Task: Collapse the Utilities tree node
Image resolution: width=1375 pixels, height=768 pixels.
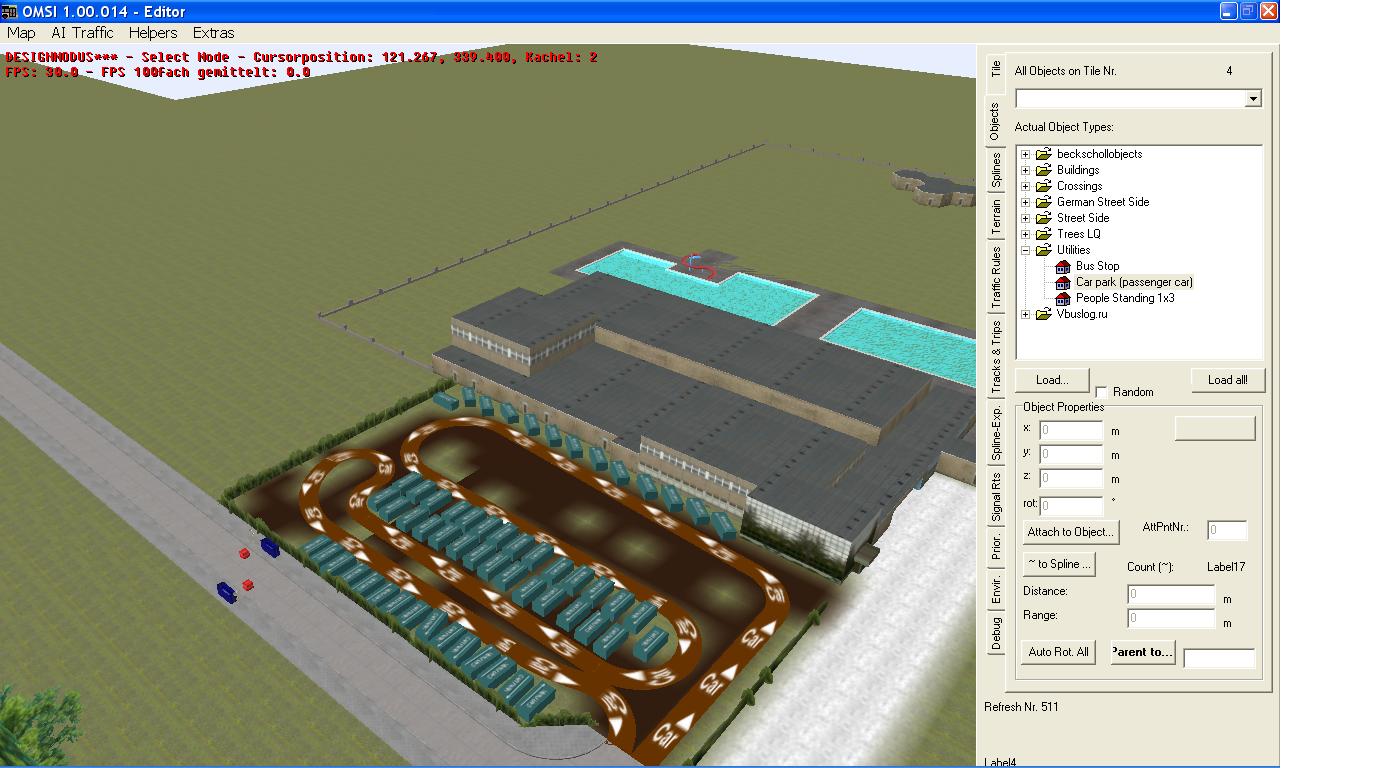Action: (1025, 250)
